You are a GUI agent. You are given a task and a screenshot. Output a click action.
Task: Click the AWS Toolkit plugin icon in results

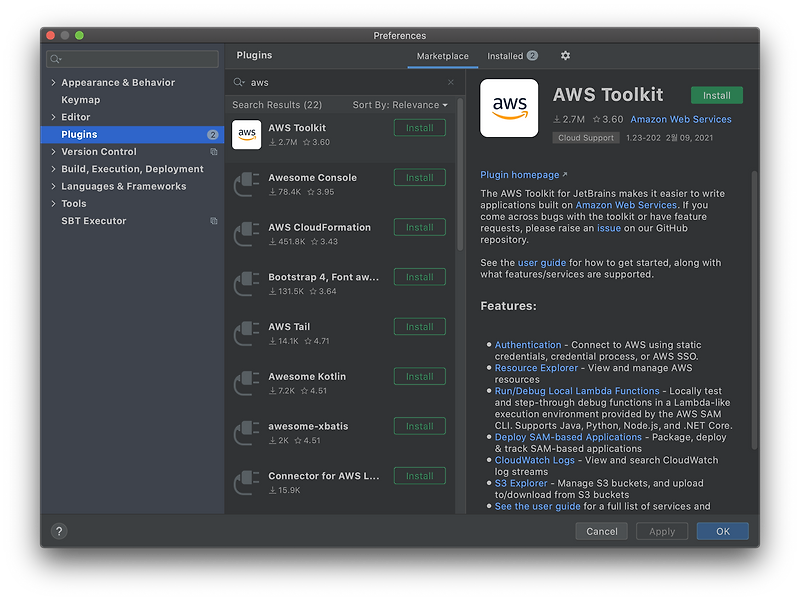pos(246,133)
